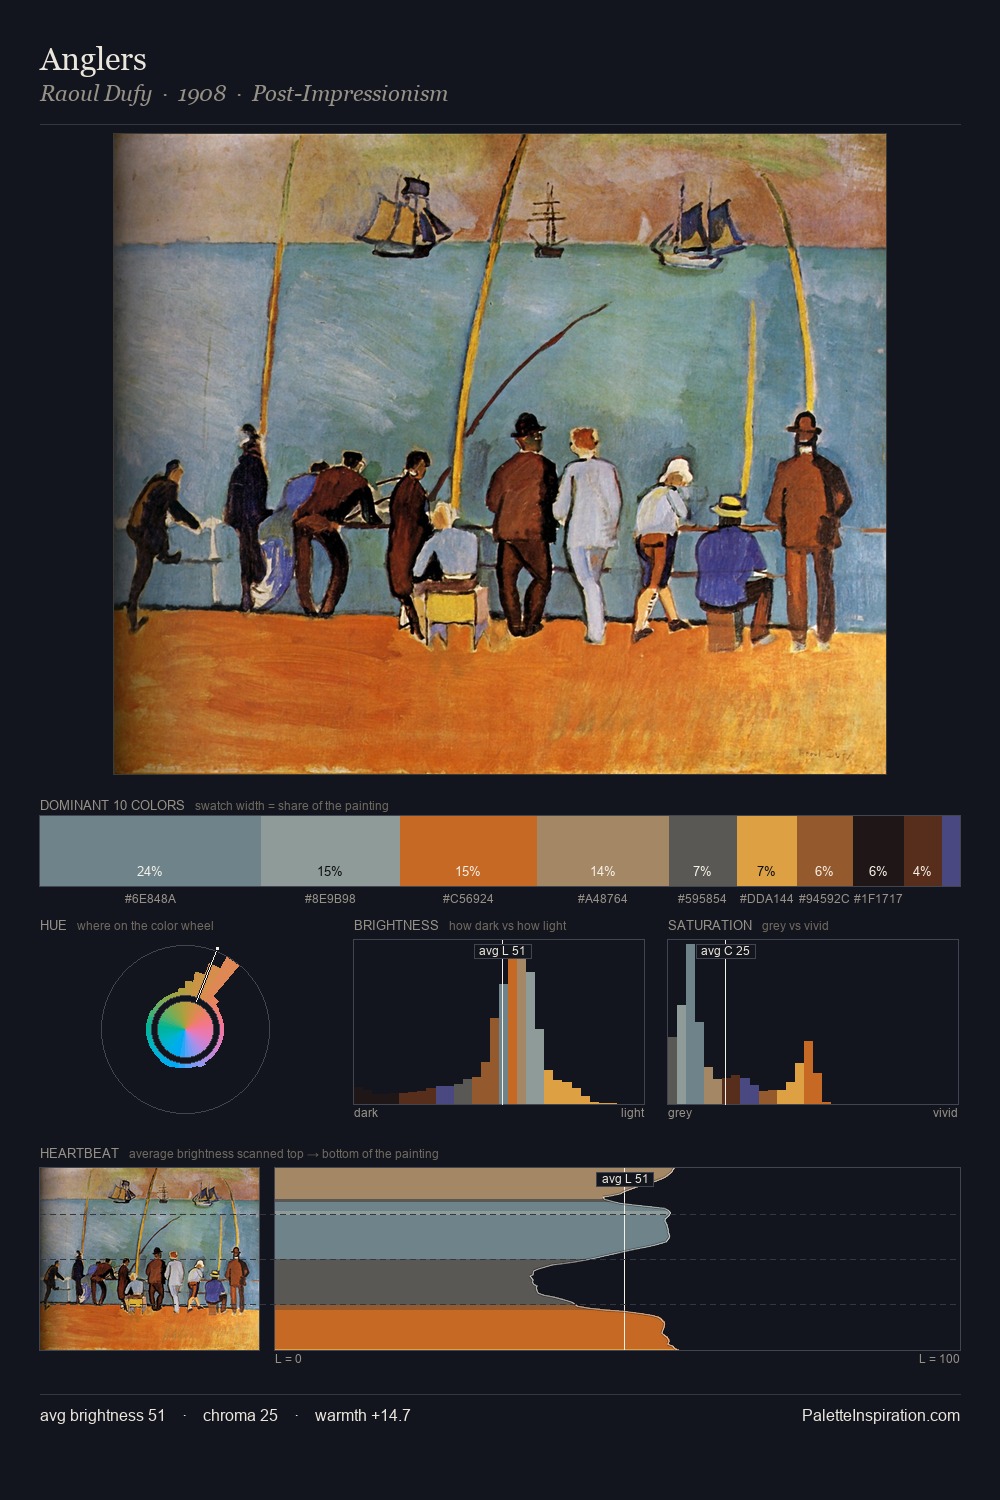Choose the 14% tan #A48764 swatch
The height and width of the screenshot is (1500, 1000).
(603, 851)
